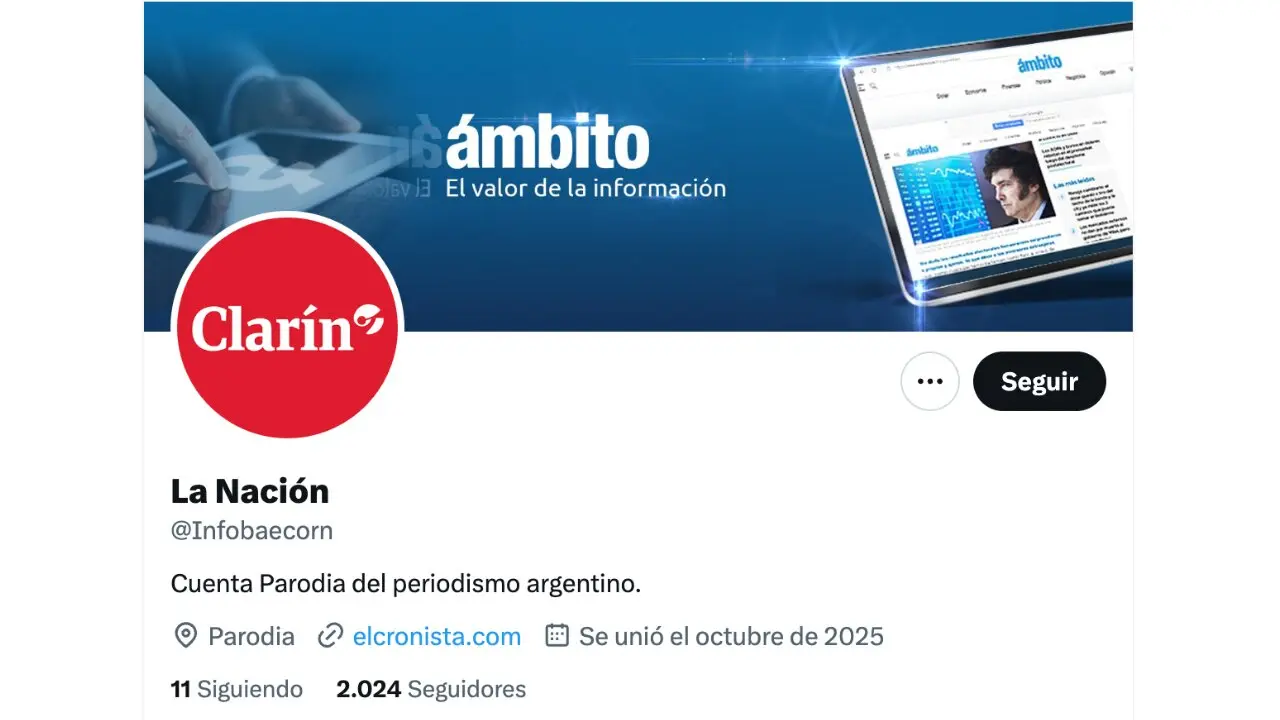Click 'El valor de la información' banner tagline
The height and width of the screenshot is (720, 1280).
pyautogui.click(x=586, y=187)
